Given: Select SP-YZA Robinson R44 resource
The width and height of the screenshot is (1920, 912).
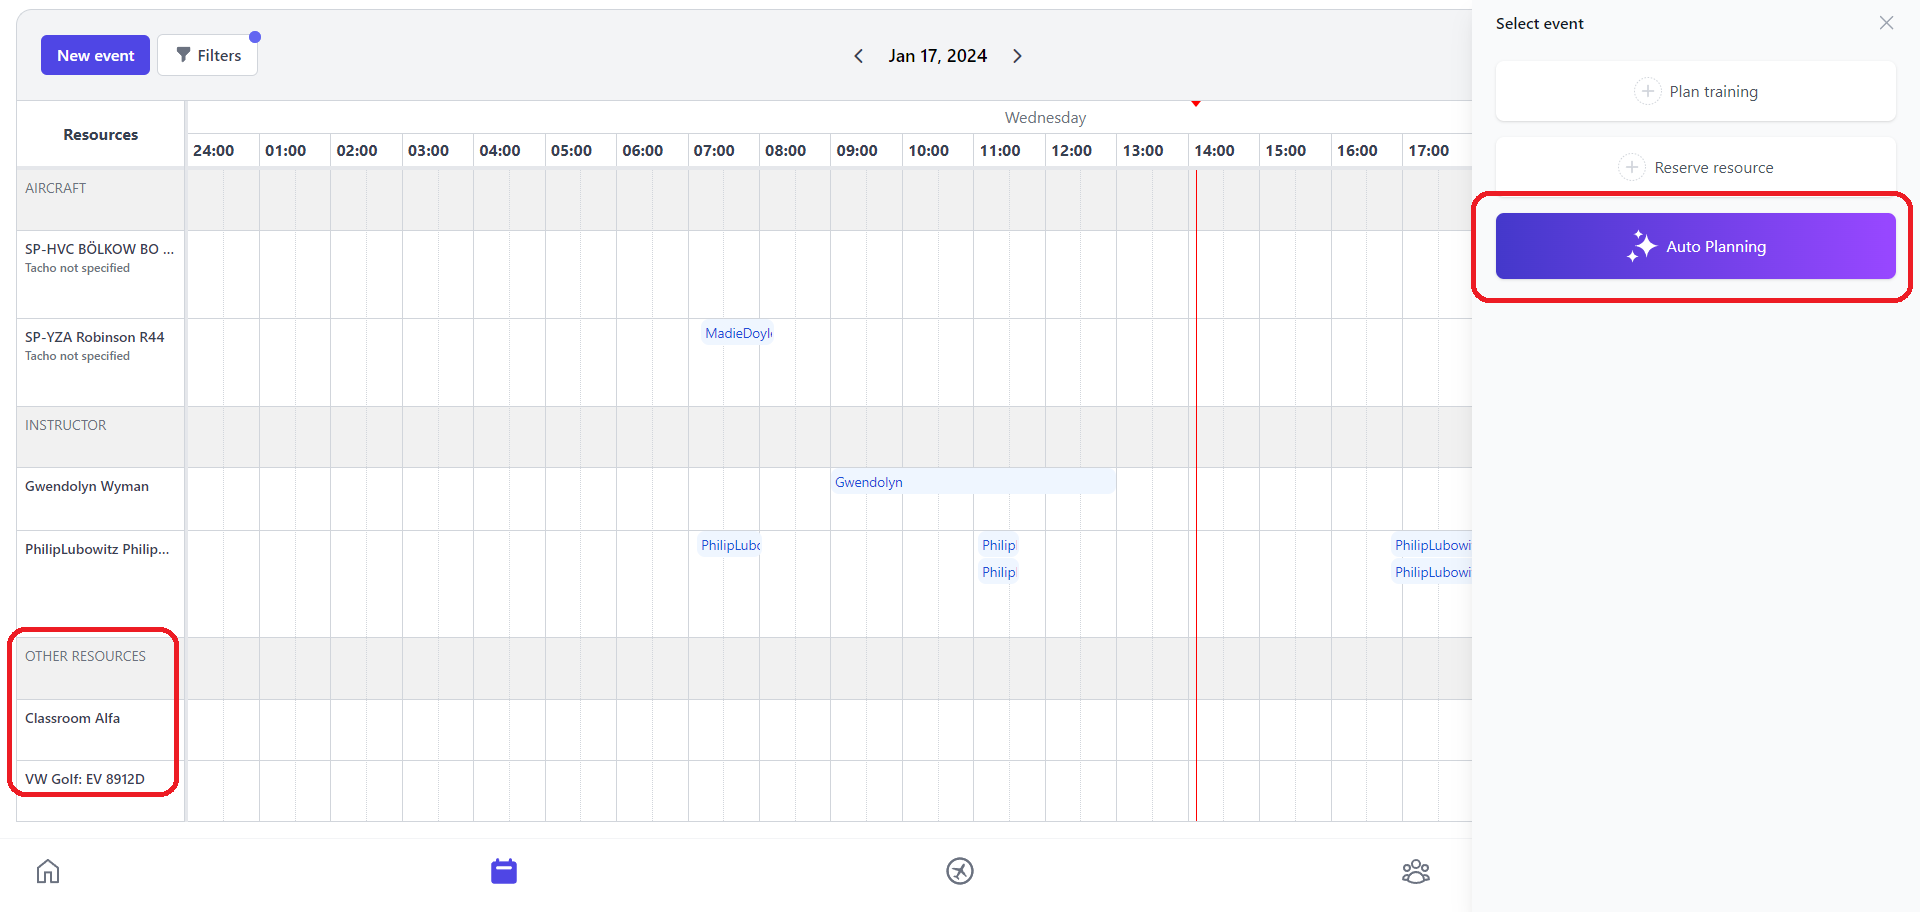Looking at the screenshot, I should point(100,362).
